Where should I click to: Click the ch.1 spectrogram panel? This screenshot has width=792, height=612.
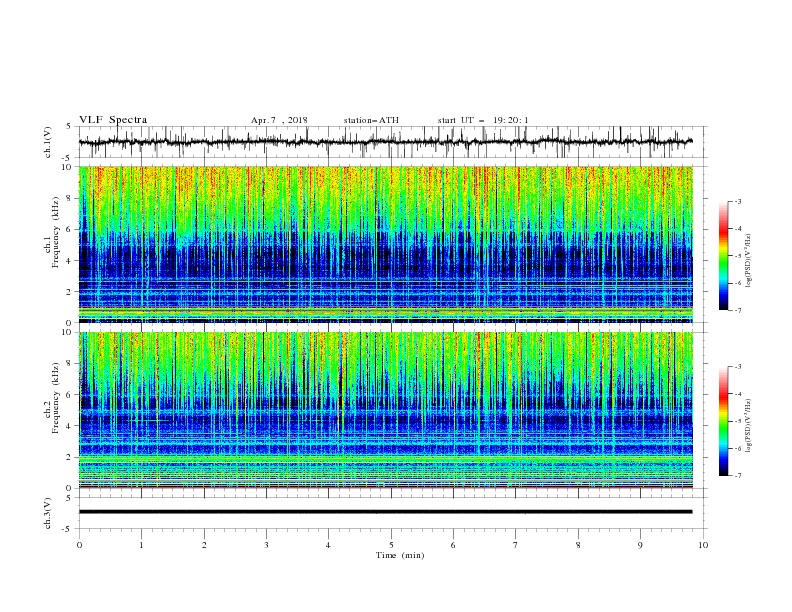pyautogui.click(x=386, y=244)
